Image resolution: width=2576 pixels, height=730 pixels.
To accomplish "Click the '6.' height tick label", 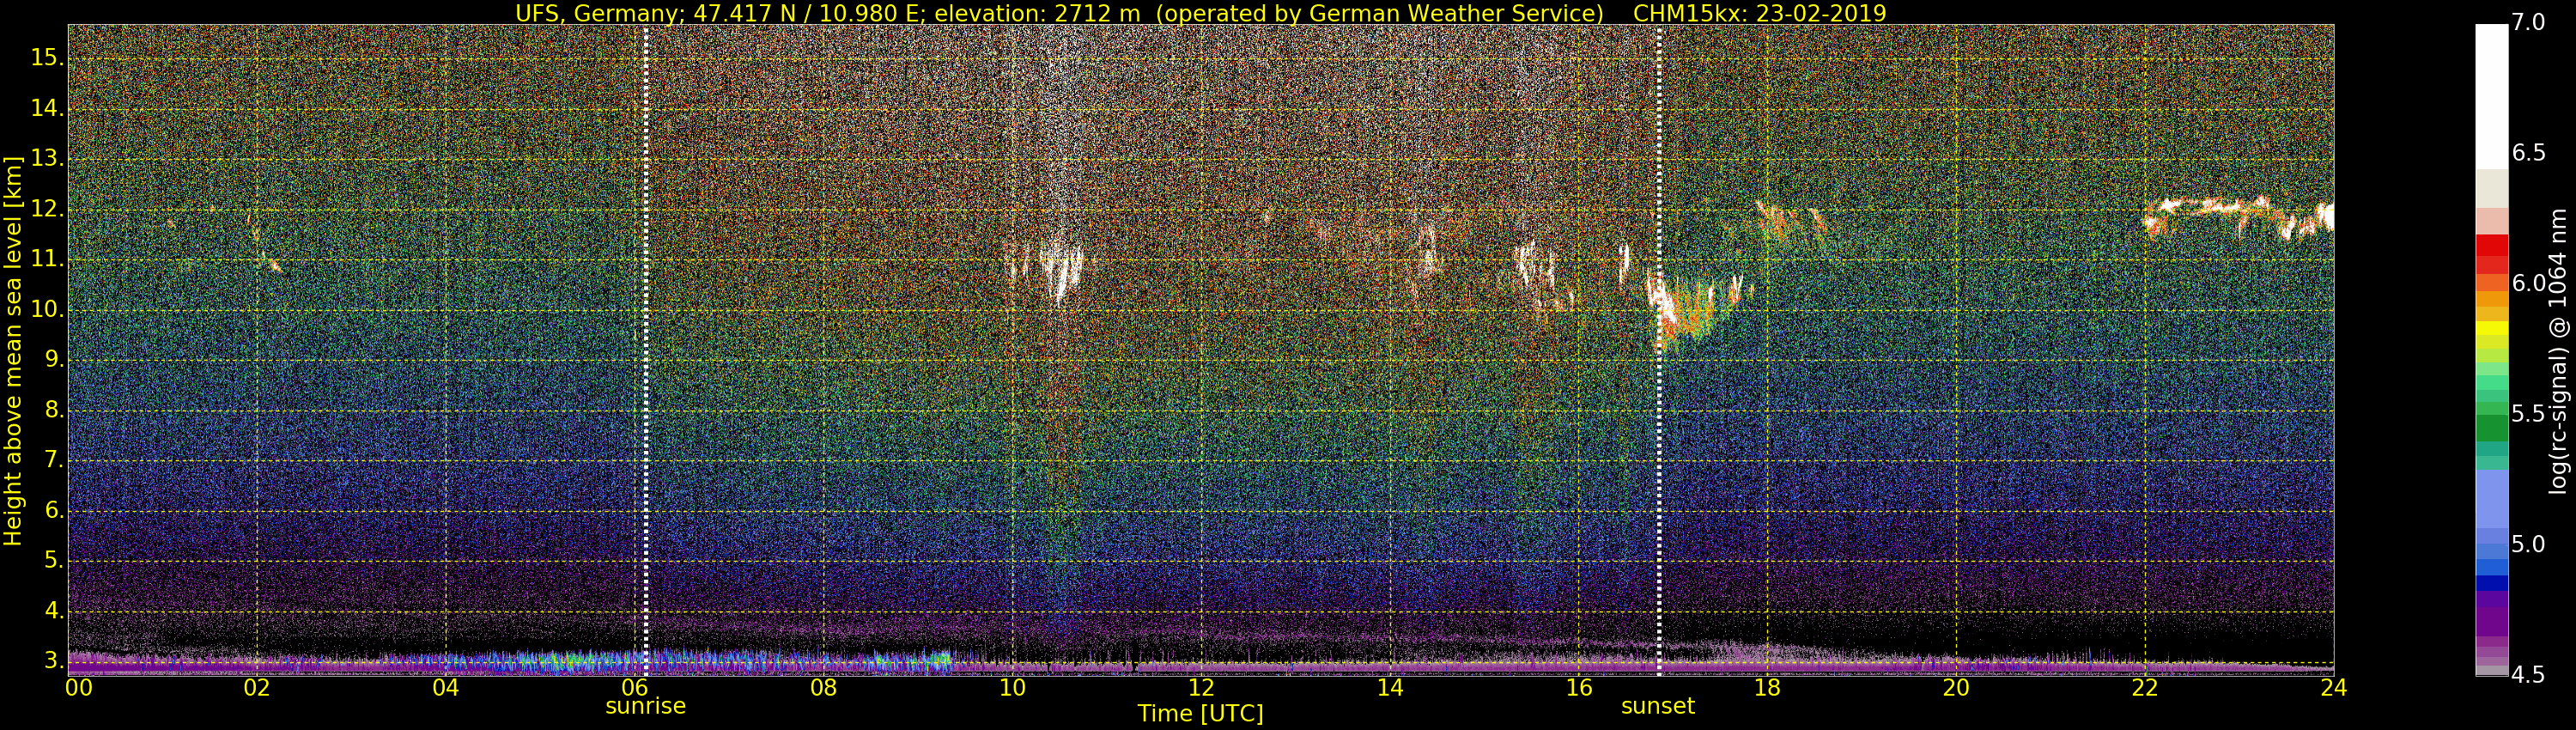I will 53,511.
